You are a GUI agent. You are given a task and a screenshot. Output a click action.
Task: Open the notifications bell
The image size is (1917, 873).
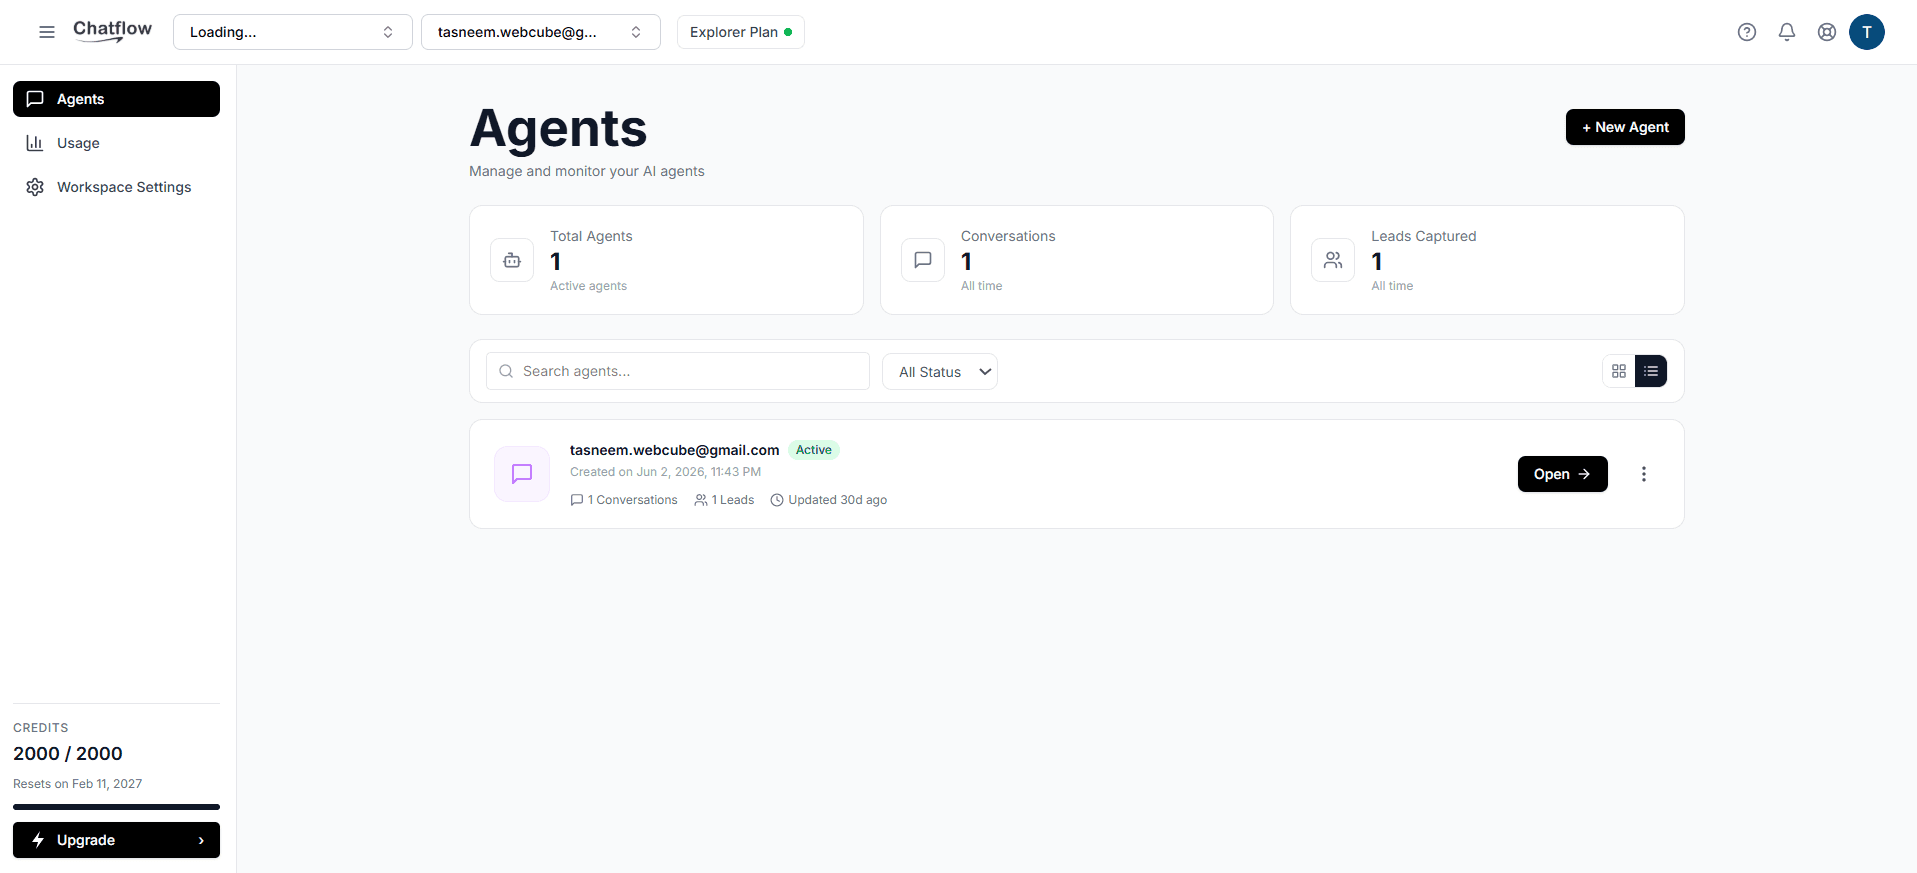click(x=1787, y=32)
